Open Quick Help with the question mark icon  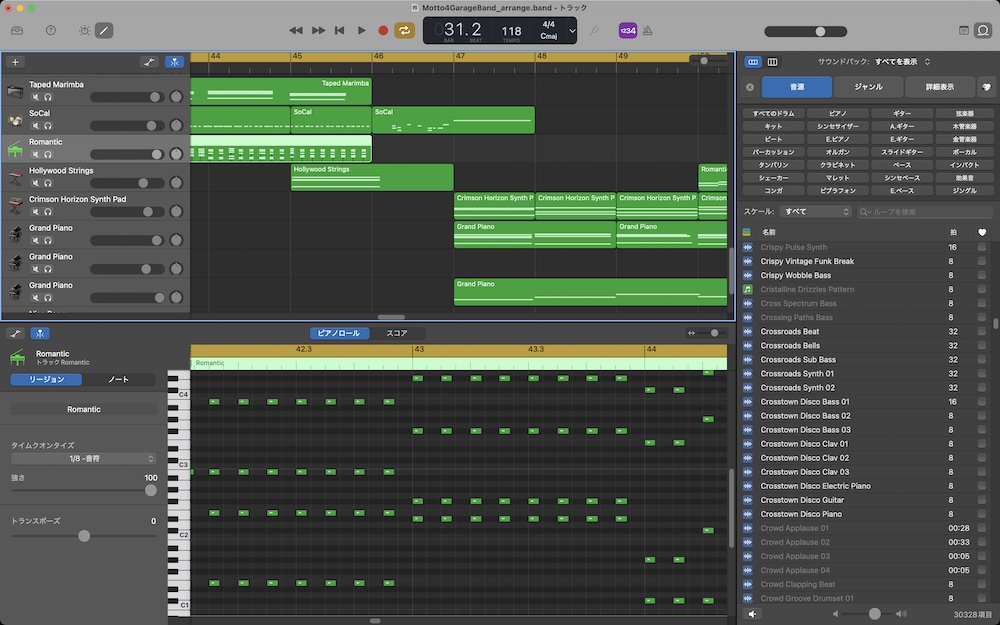pos(50,31)
